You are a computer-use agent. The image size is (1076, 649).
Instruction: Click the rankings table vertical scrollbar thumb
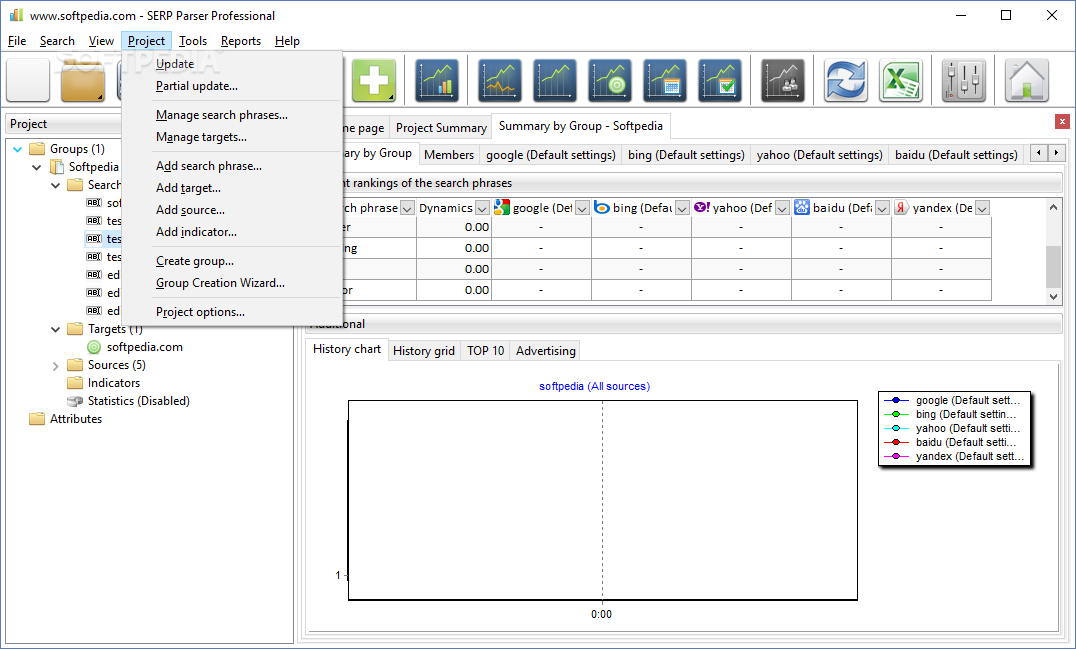(x=1053, y=267)
